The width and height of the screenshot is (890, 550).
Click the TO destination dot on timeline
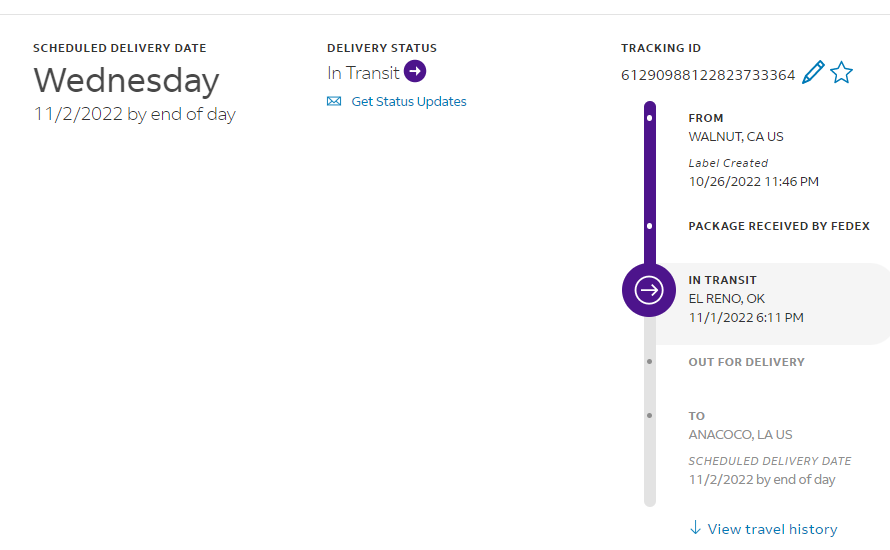coord(650,415)
